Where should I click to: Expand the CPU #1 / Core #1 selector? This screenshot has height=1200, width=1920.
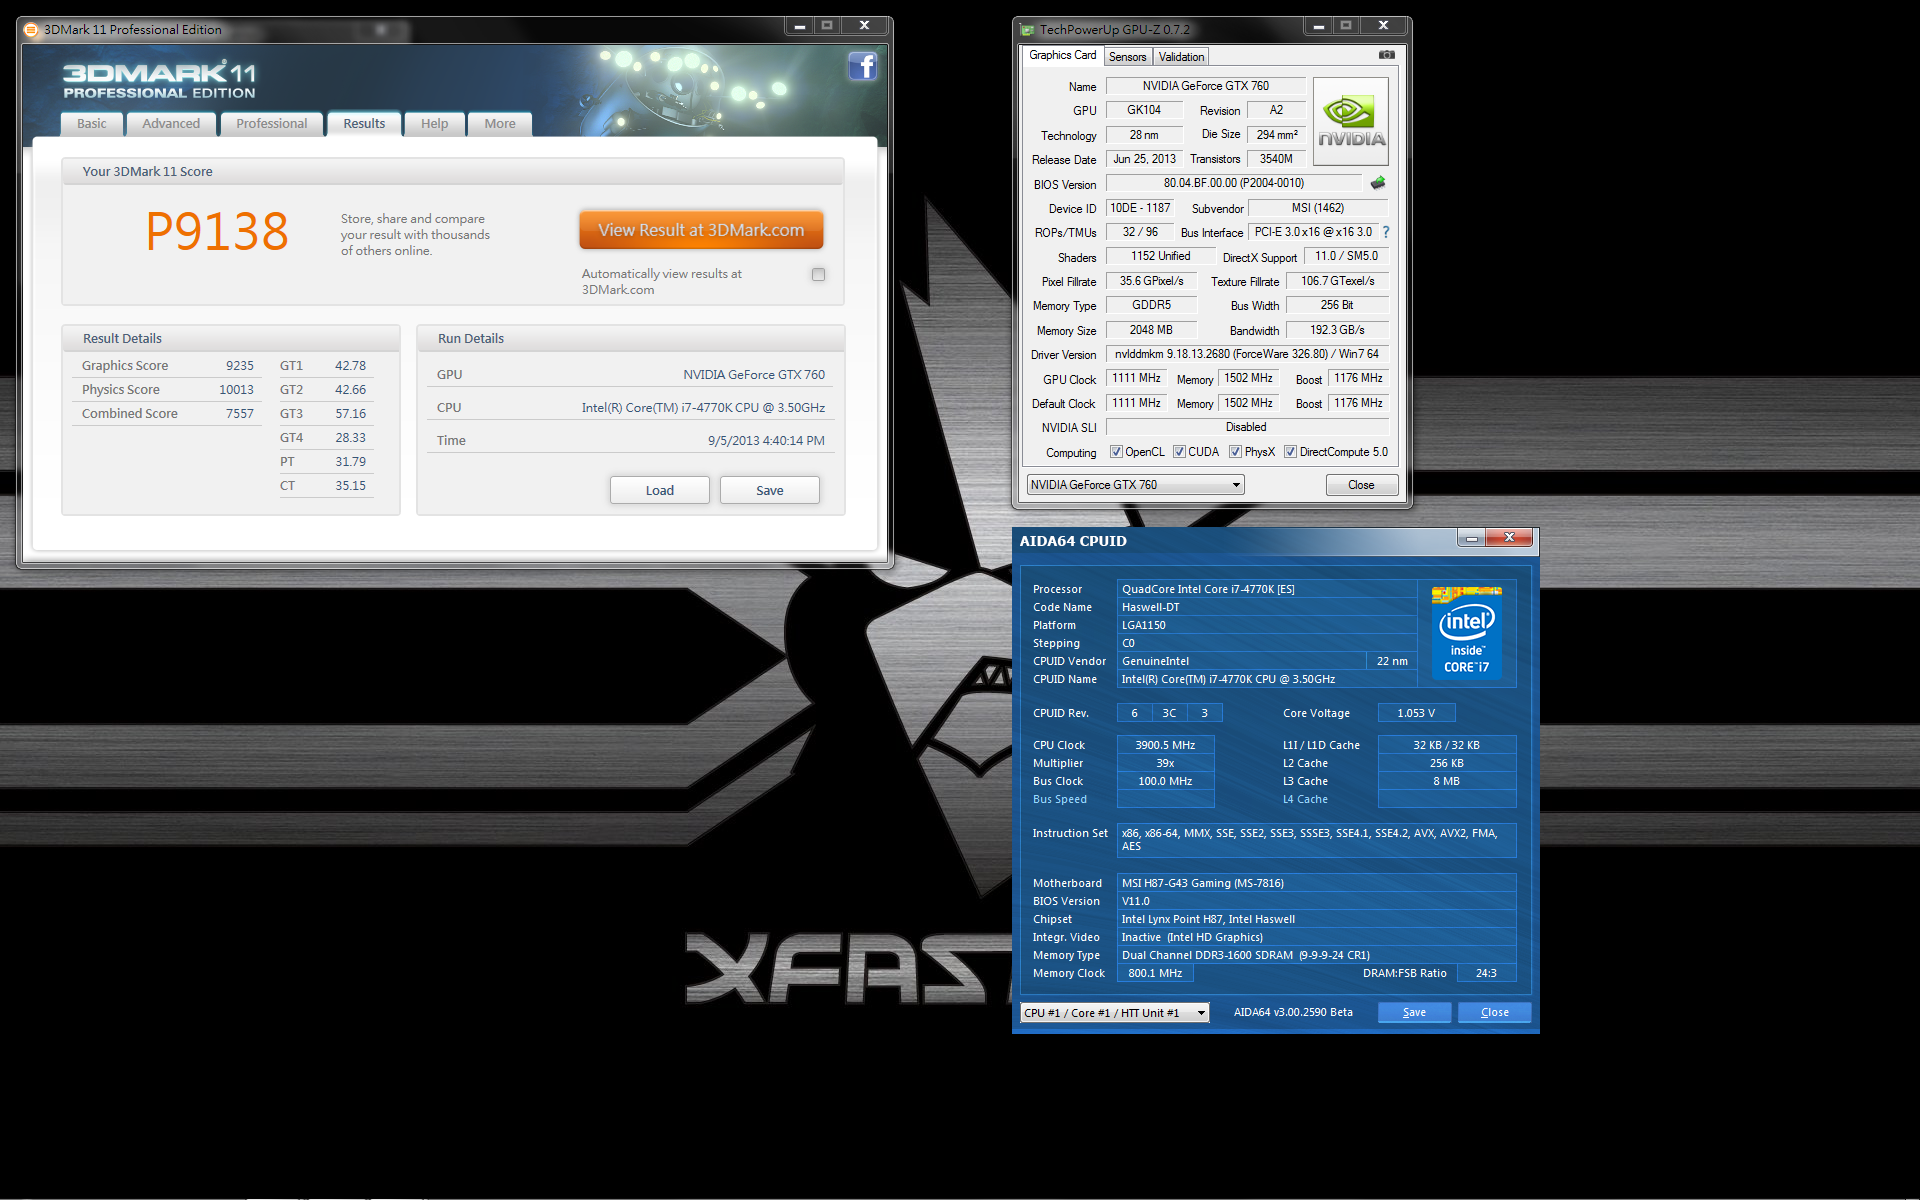[1201, 1013]
